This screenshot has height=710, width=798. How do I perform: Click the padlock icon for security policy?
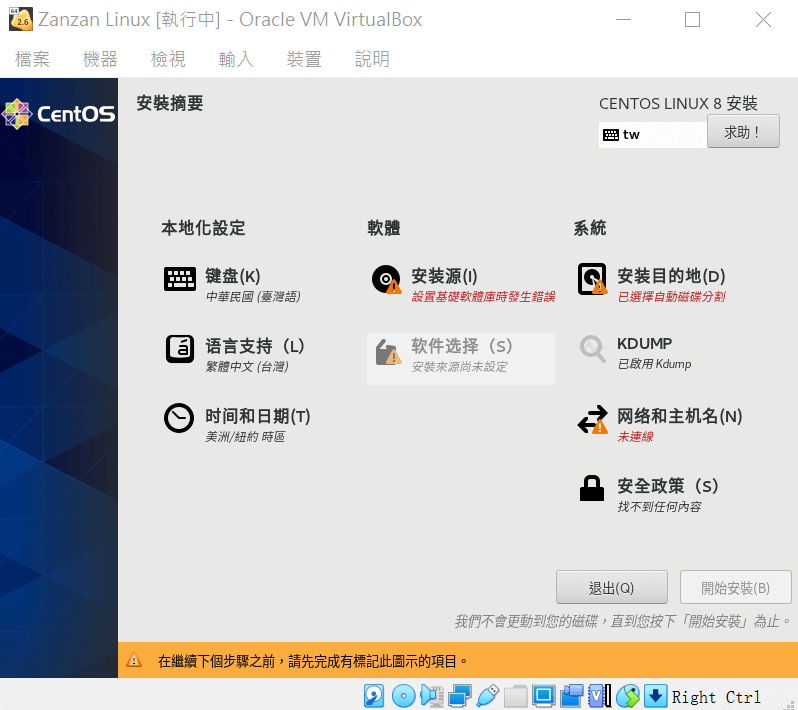pos(592,488)
